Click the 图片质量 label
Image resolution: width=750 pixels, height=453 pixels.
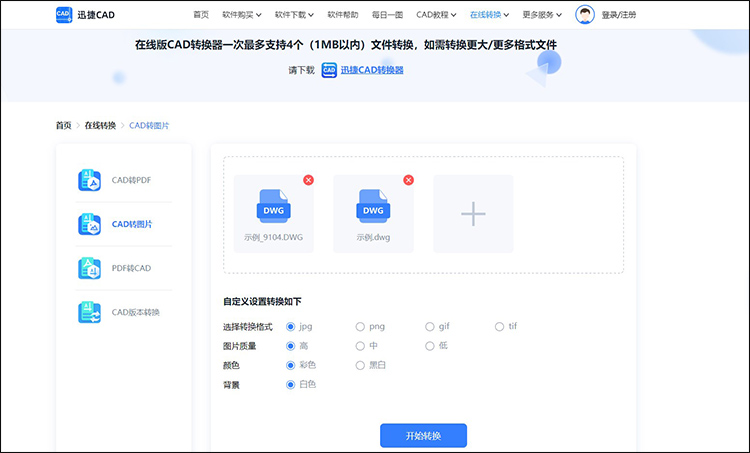[240, 346]
